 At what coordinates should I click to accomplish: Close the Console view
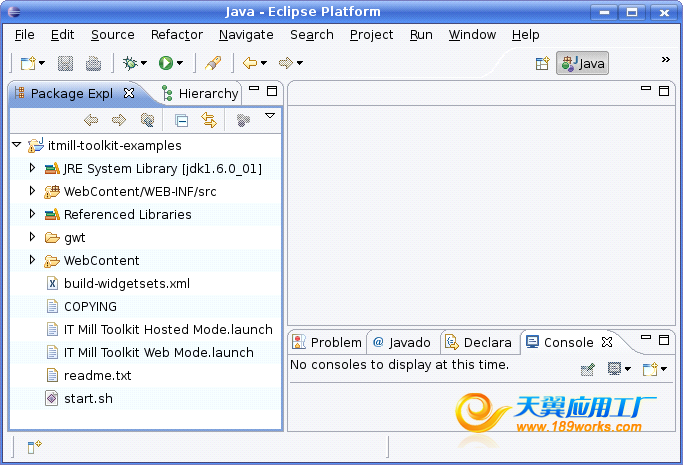607,342
